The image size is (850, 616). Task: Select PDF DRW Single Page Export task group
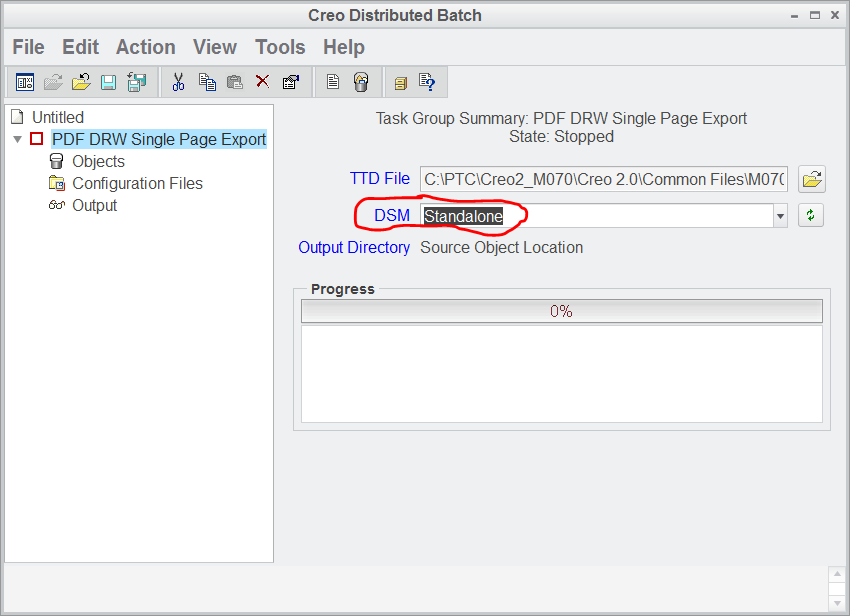[159, 139]
